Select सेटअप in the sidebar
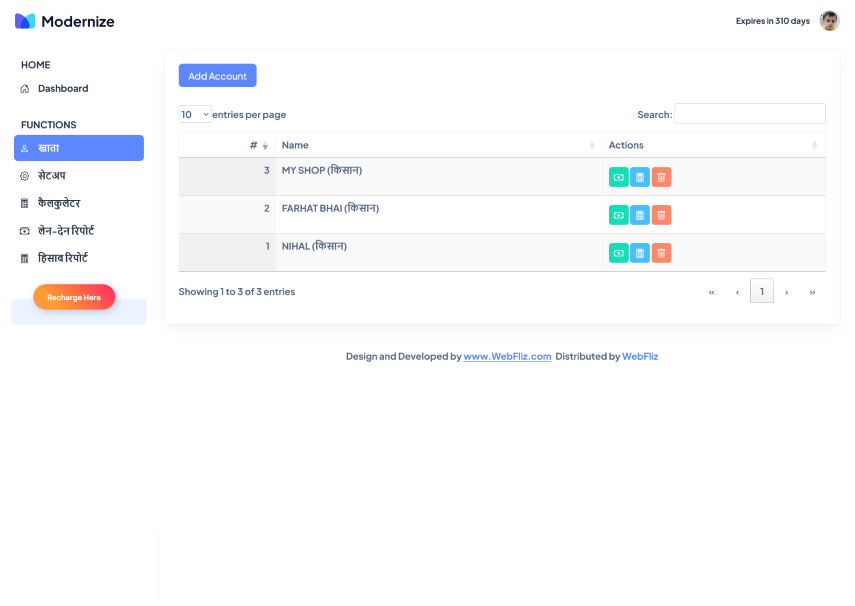Image resolution: width=855 pixels, height=606 pixels. click(x=52, y=176)
